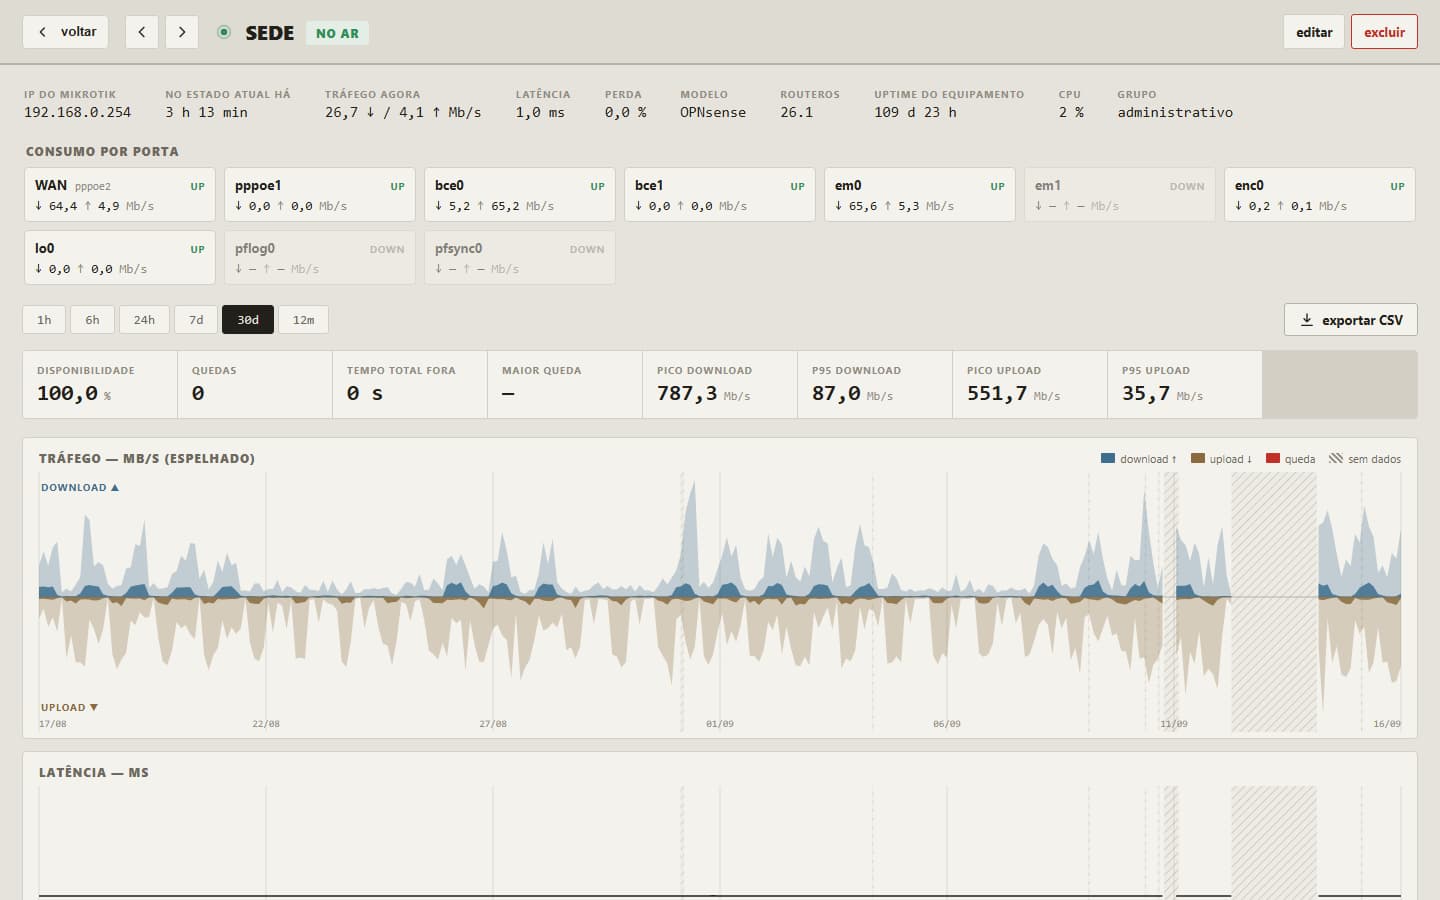Click the RouterOS version 26.1
Viewport: 1440px width, 900px height.
coord(797,112)
